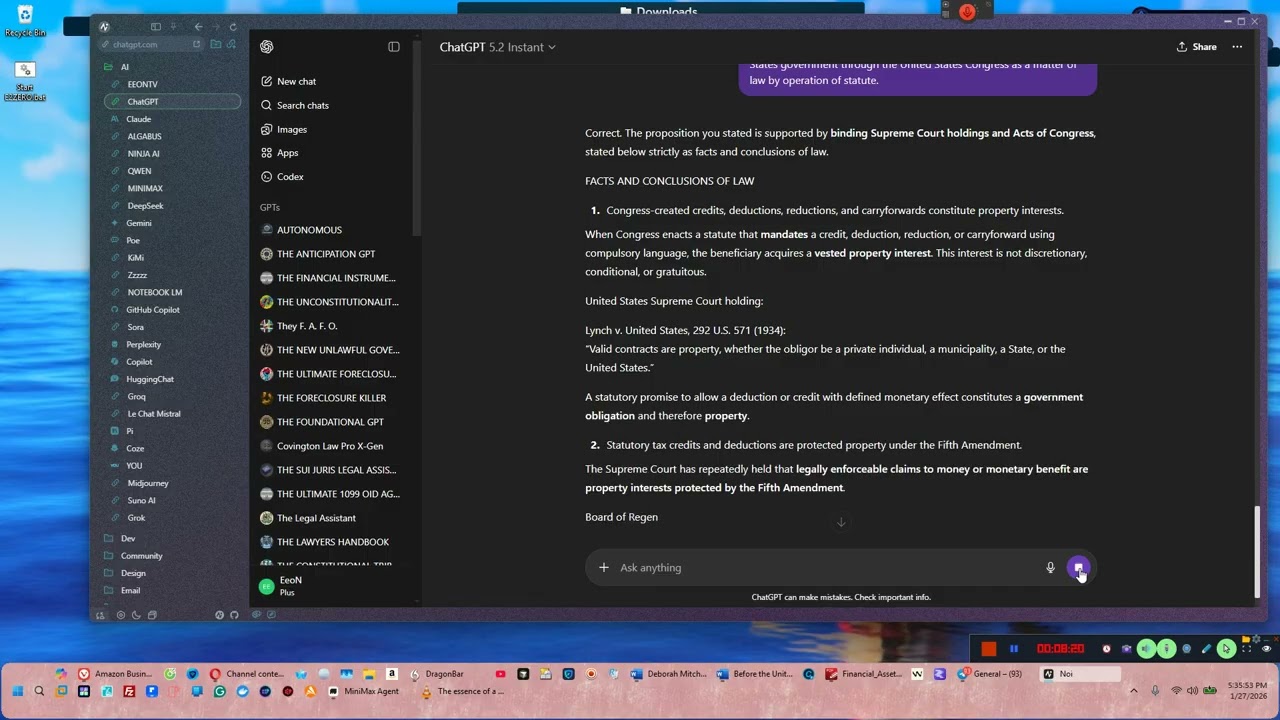Viewport: 1280px width, 720px height.
Task: Open the DragonBar taskbar item
Action: pyautogui.click(x=437, y=674)
